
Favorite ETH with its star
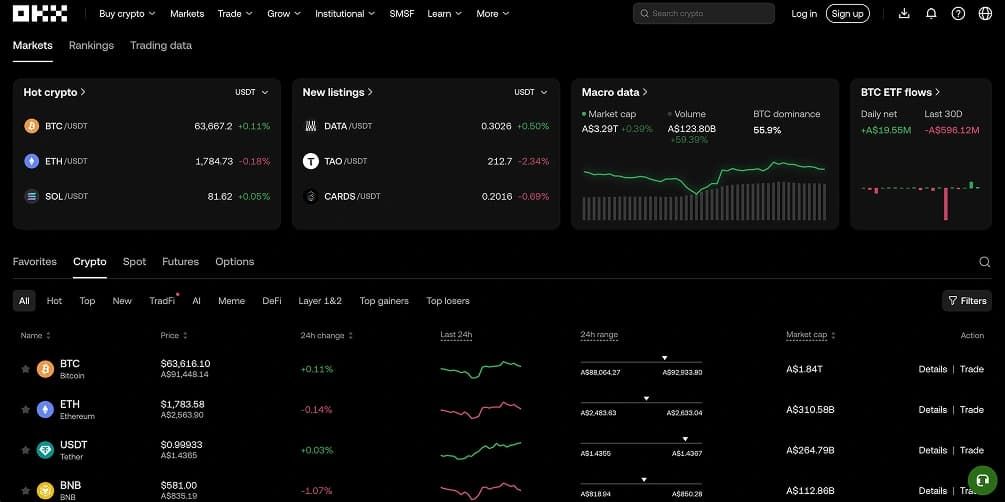tap(26, 409)
